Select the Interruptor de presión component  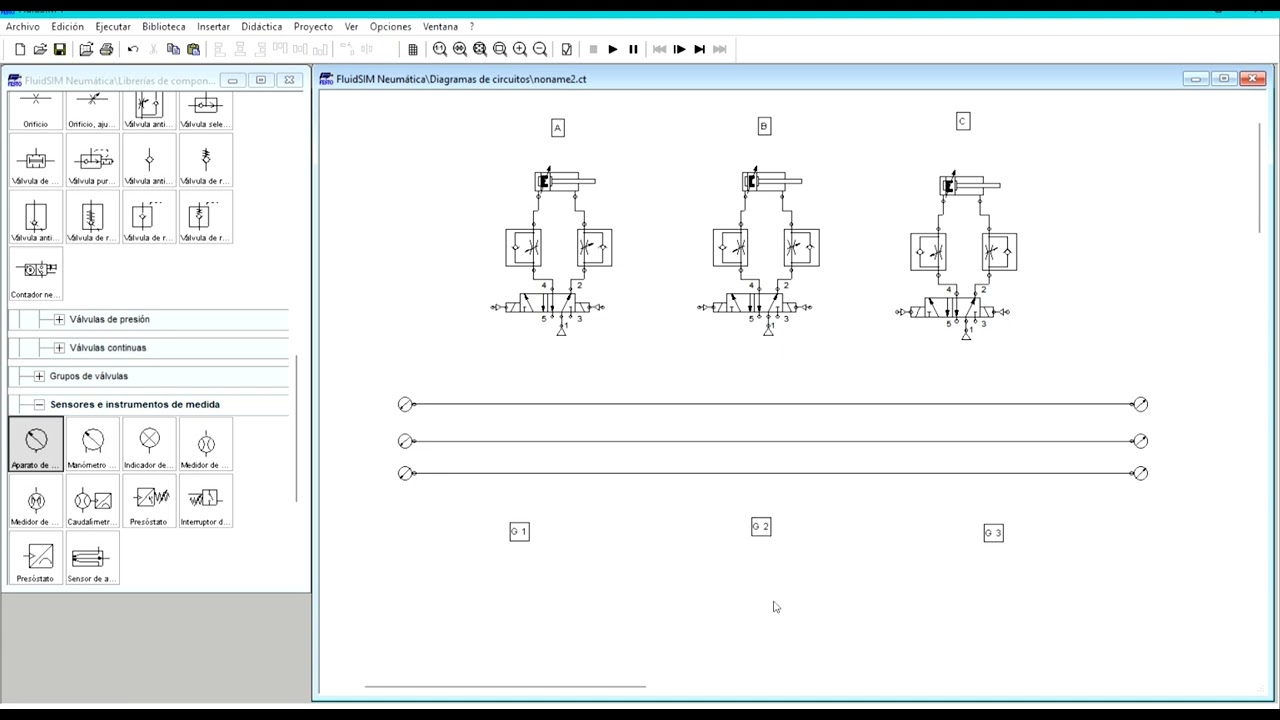pos(205,502)
